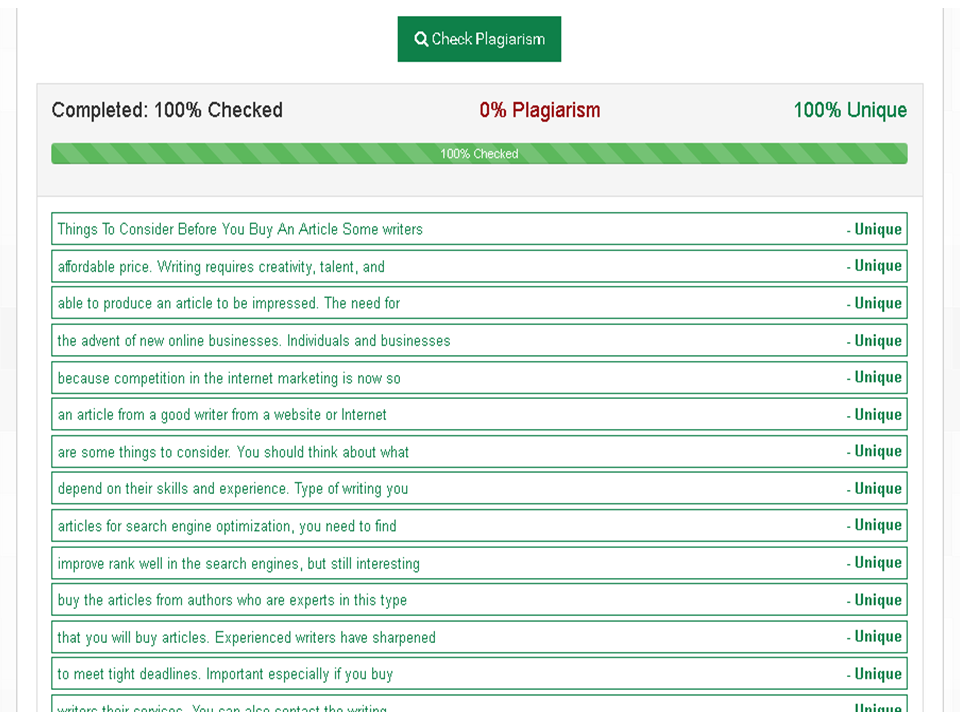The width and height of the screenshot is (960, 720).
Task: Click Unique next to 'that you will buy articles'
Action: (876, 636)
